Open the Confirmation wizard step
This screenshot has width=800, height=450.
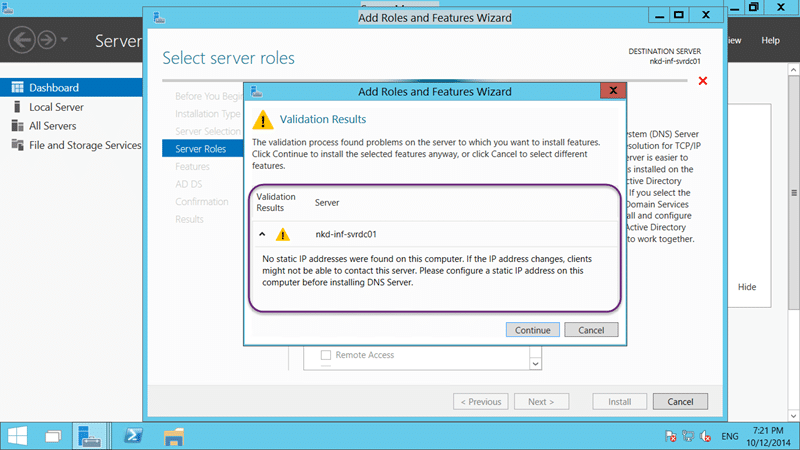pos(202,202)
